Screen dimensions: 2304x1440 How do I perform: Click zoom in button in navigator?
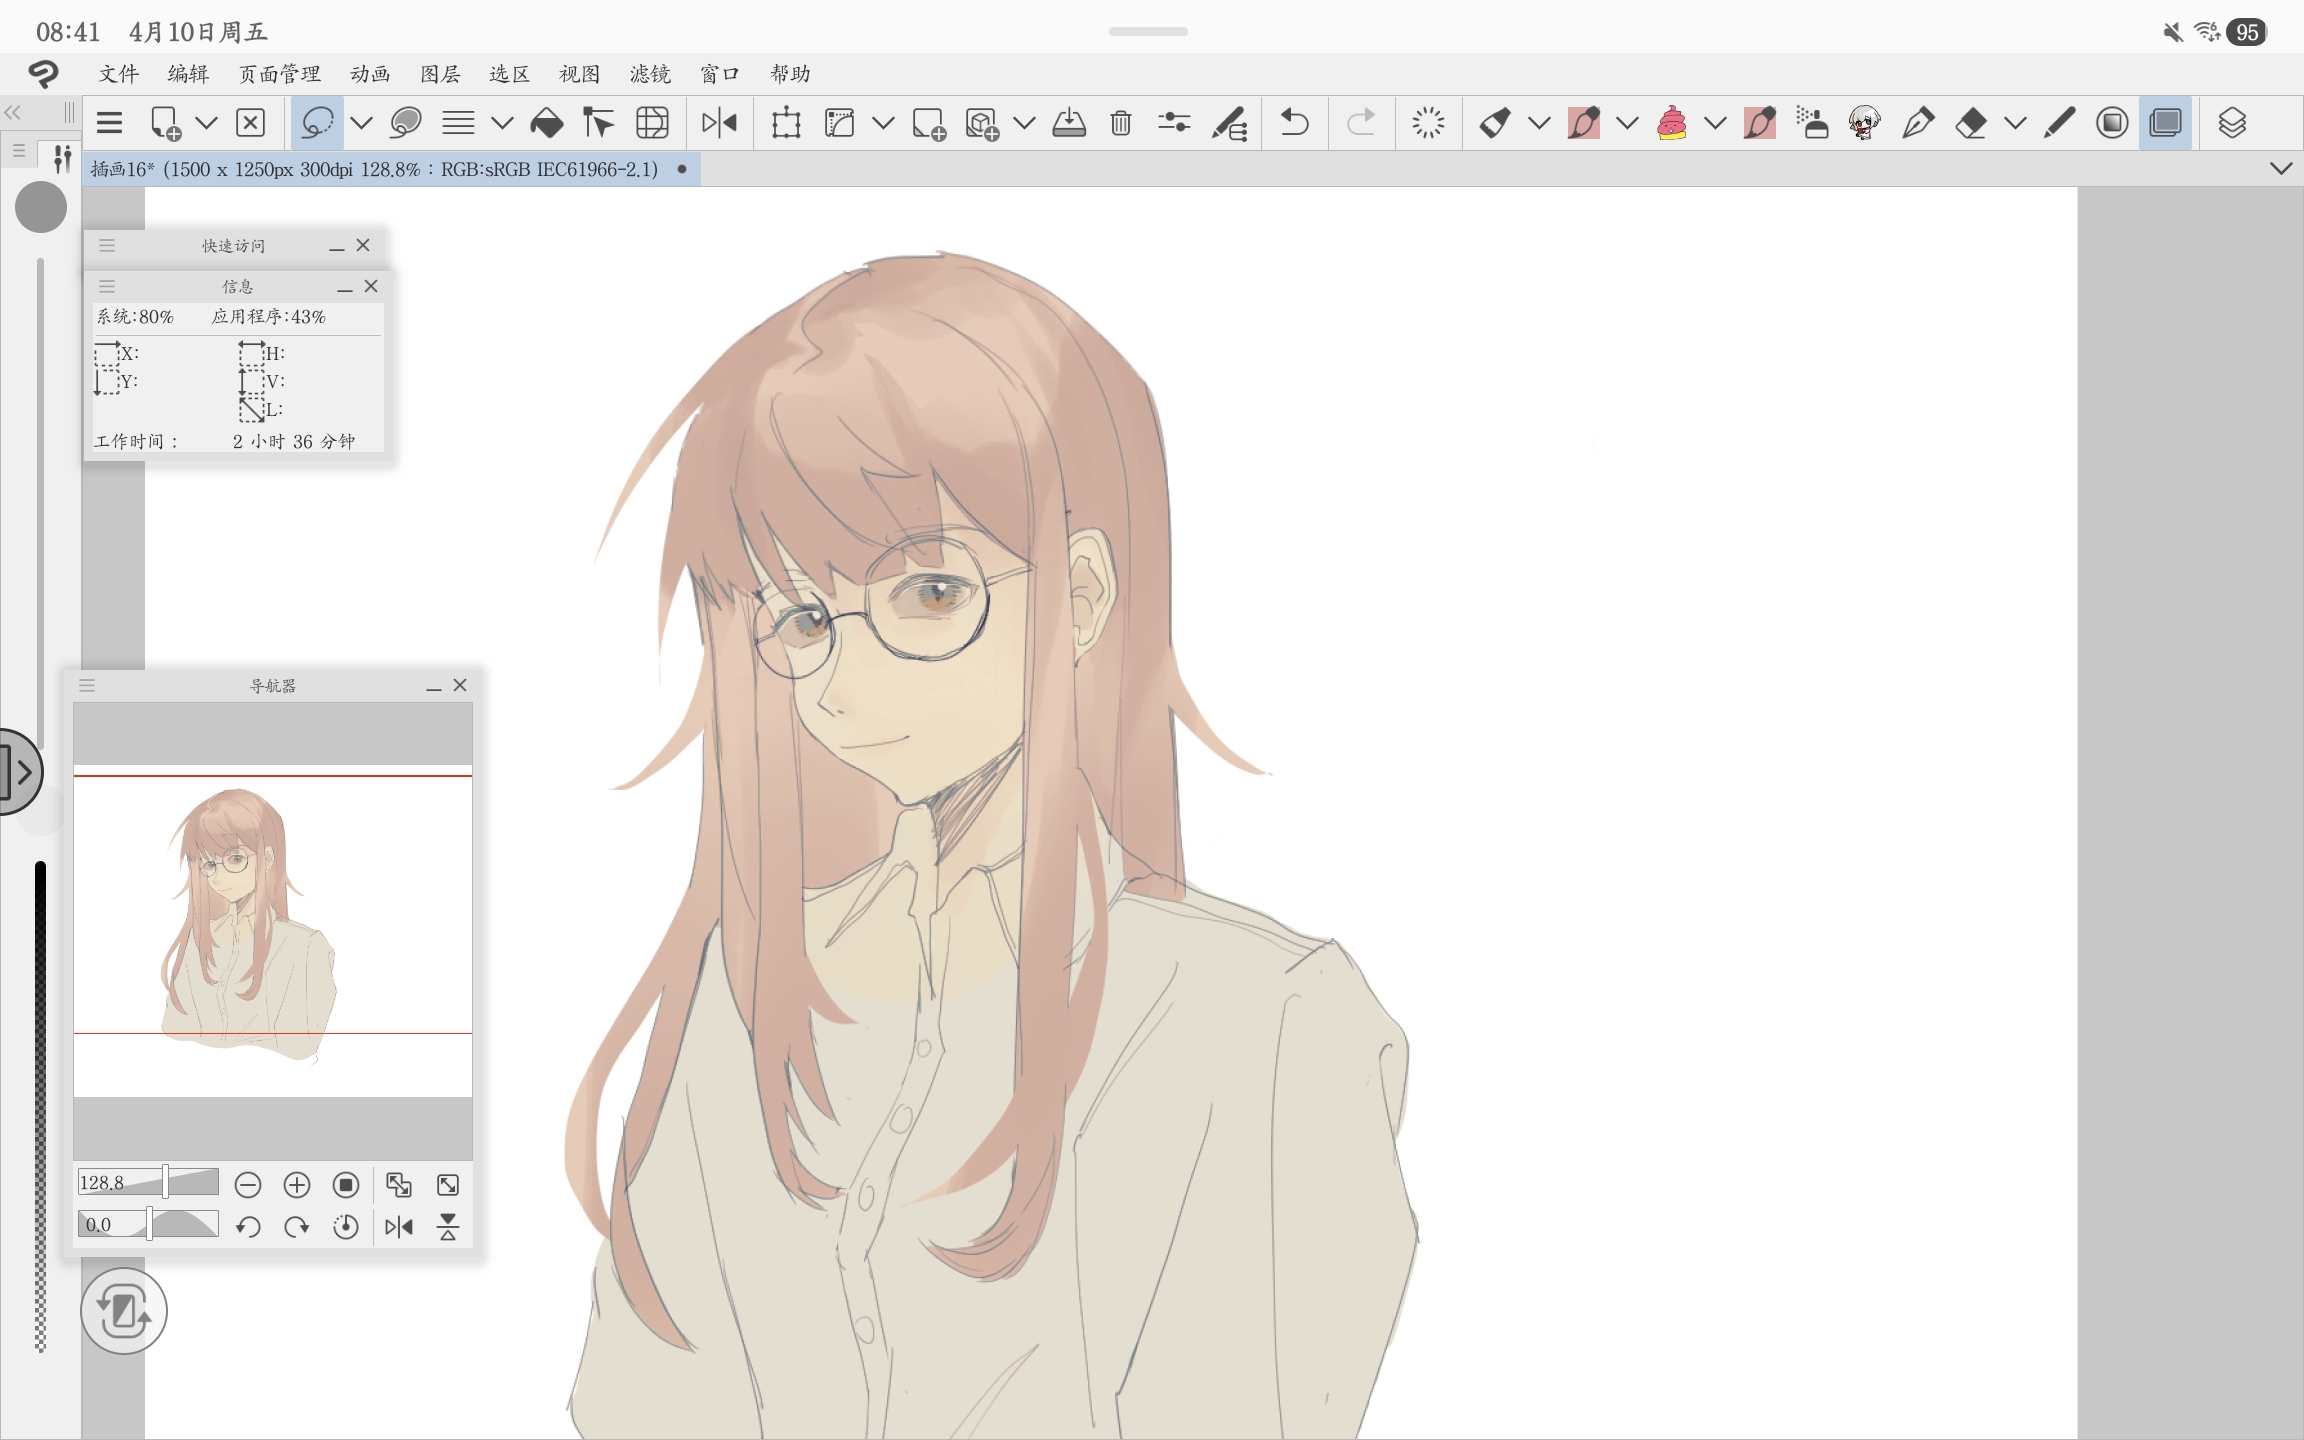point(297,1185)
